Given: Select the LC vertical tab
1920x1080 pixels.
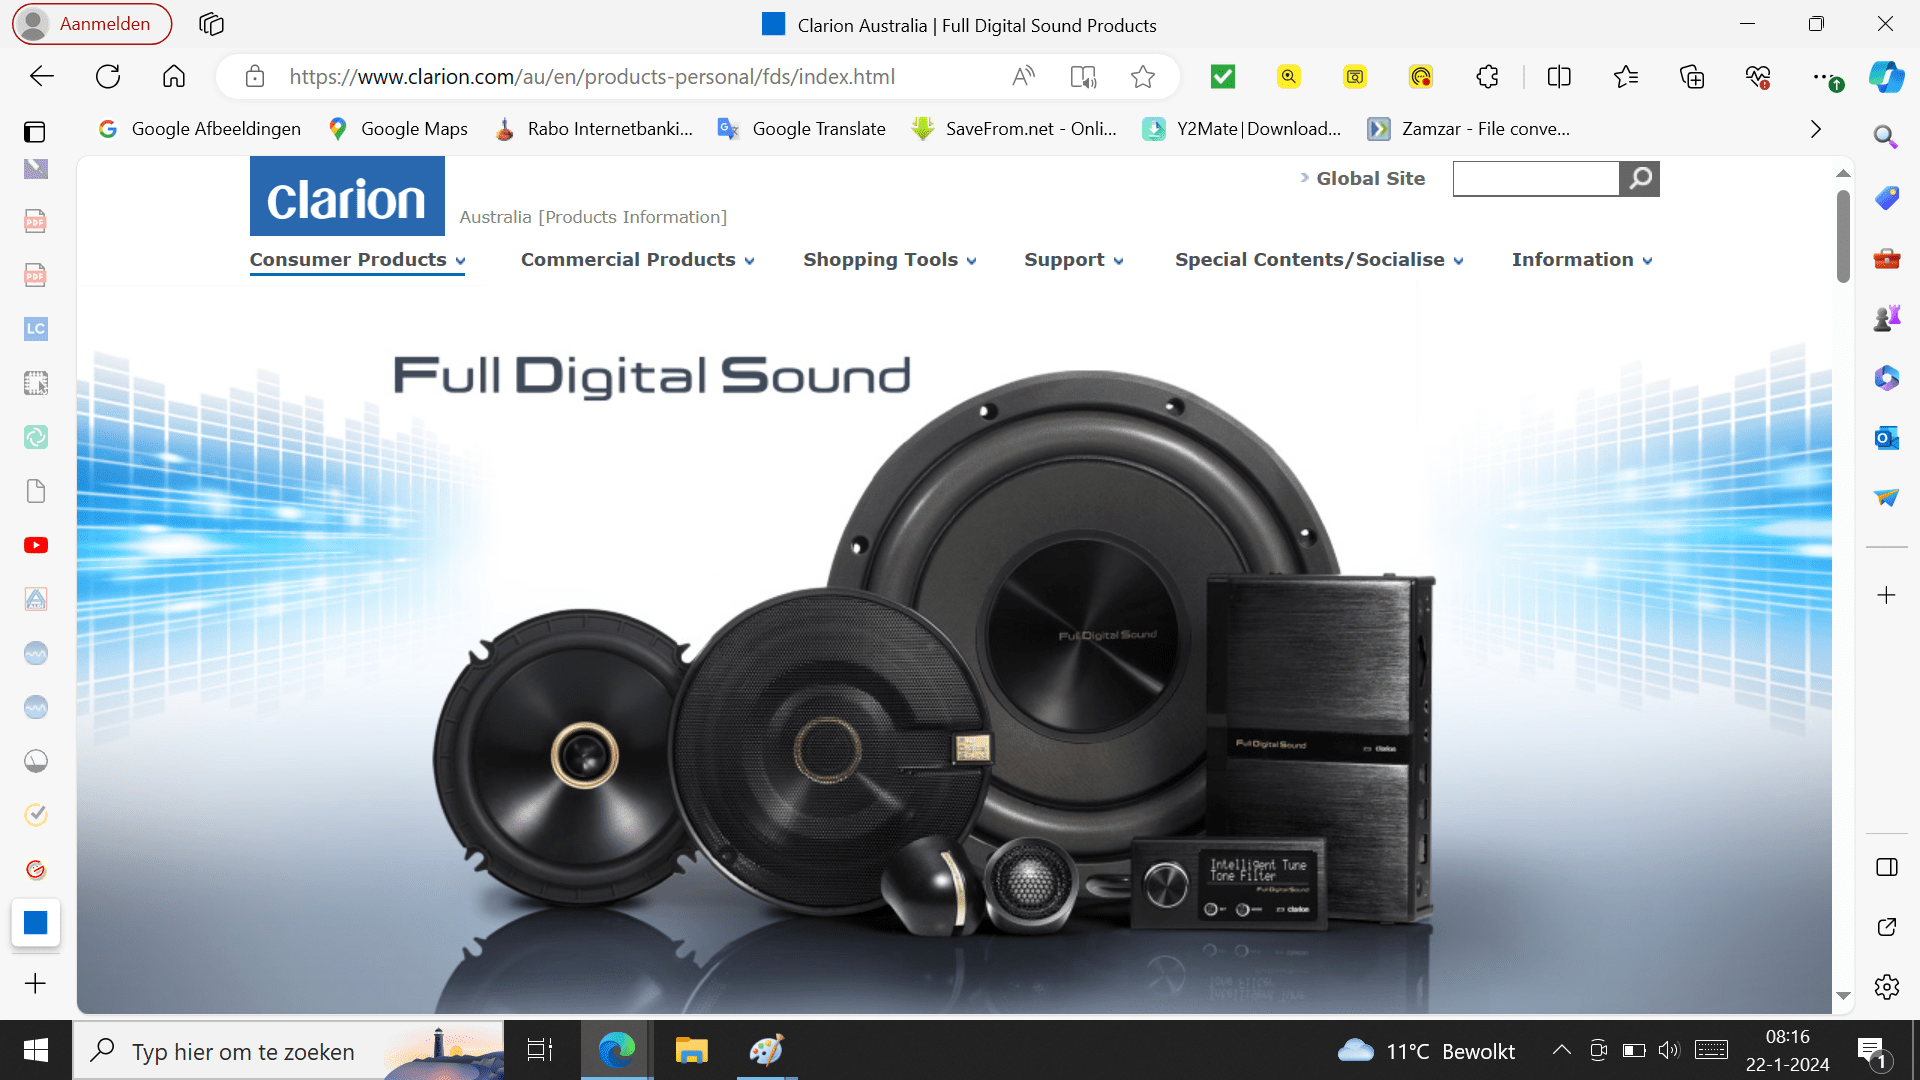Looking at the screenshot, I should (36, 328).
